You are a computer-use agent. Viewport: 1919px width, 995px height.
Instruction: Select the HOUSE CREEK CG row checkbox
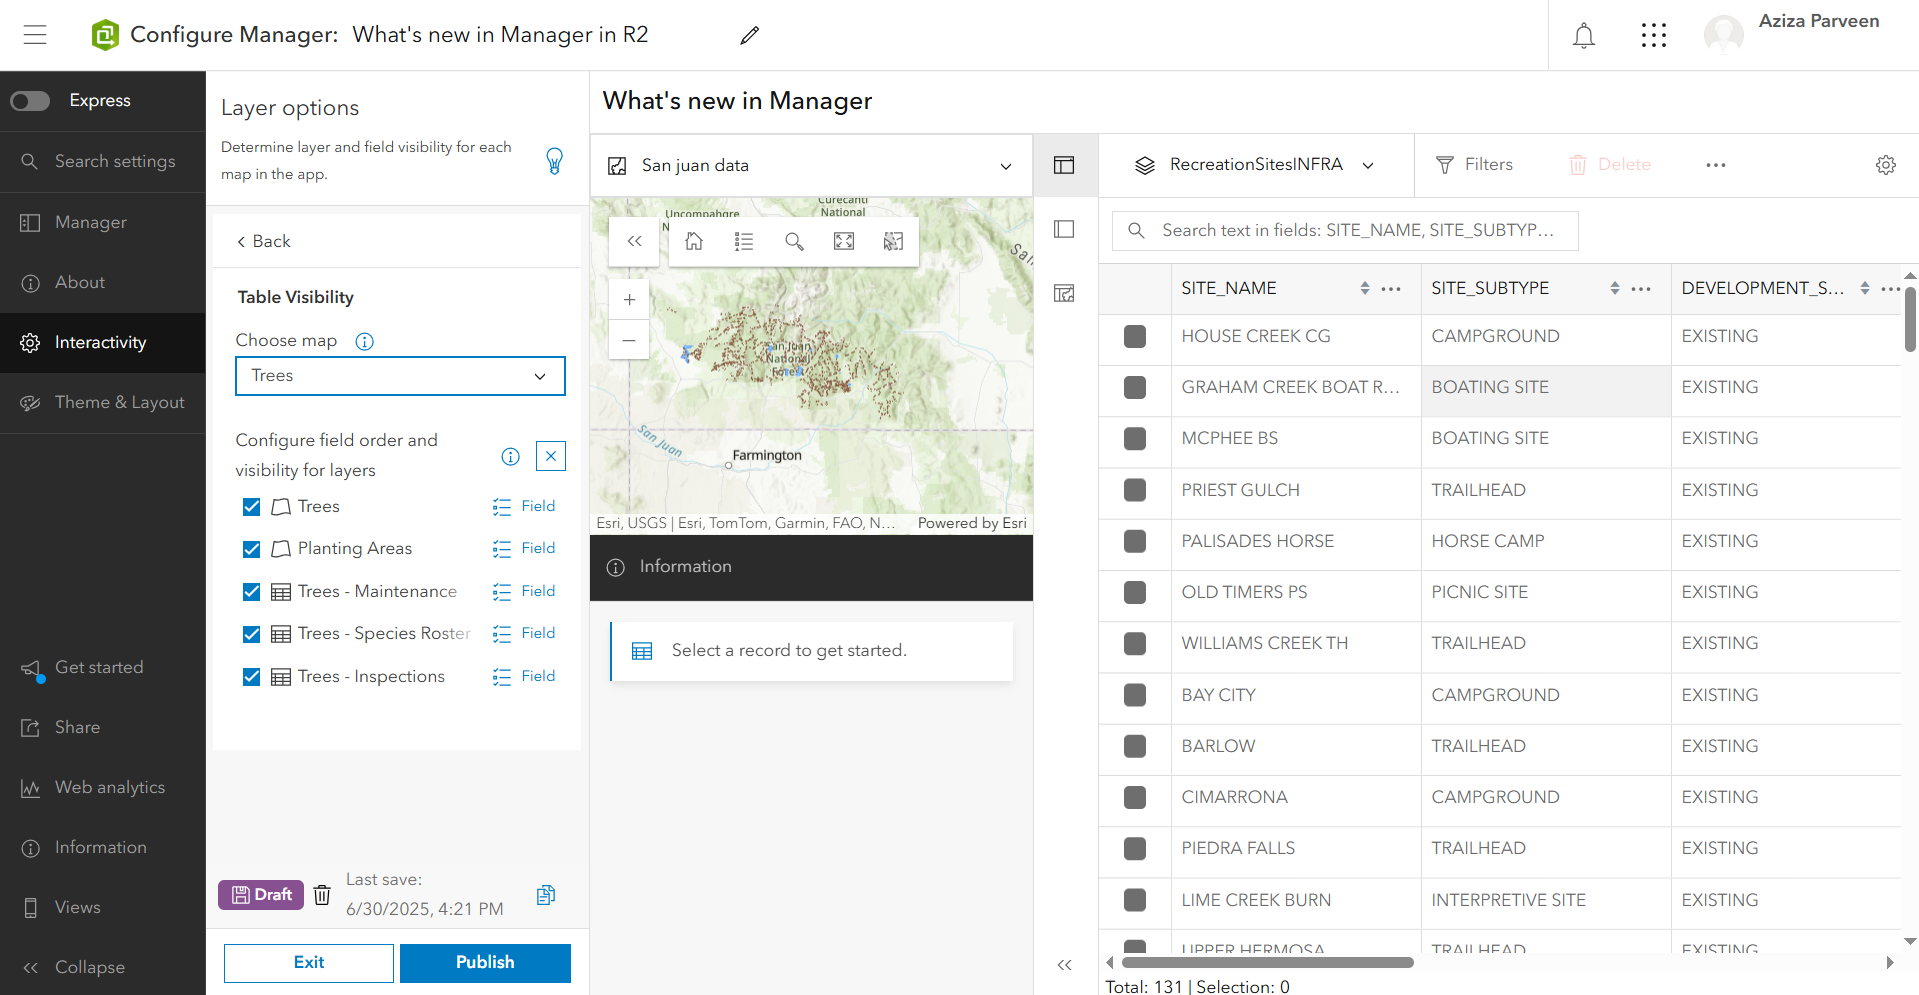tap(1135, 336)
